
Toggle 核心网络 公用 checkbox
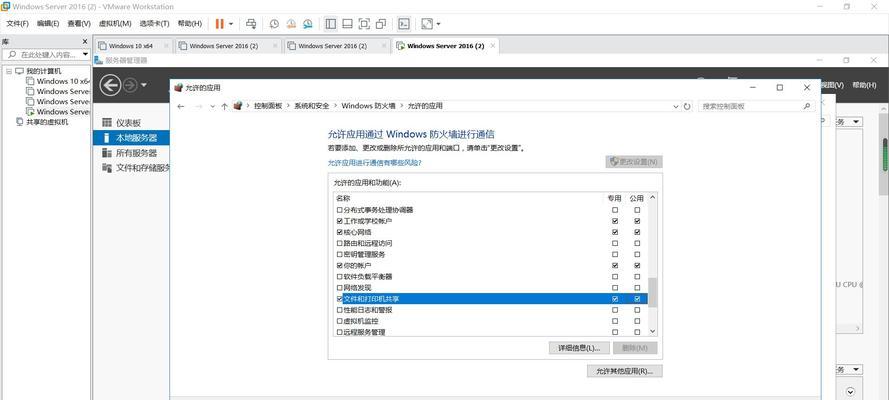[637, 232]
